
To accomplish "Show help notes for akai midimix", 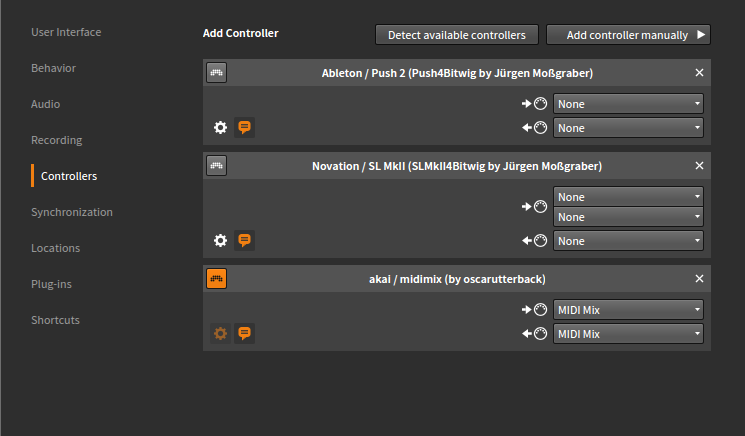I will 244,333.
